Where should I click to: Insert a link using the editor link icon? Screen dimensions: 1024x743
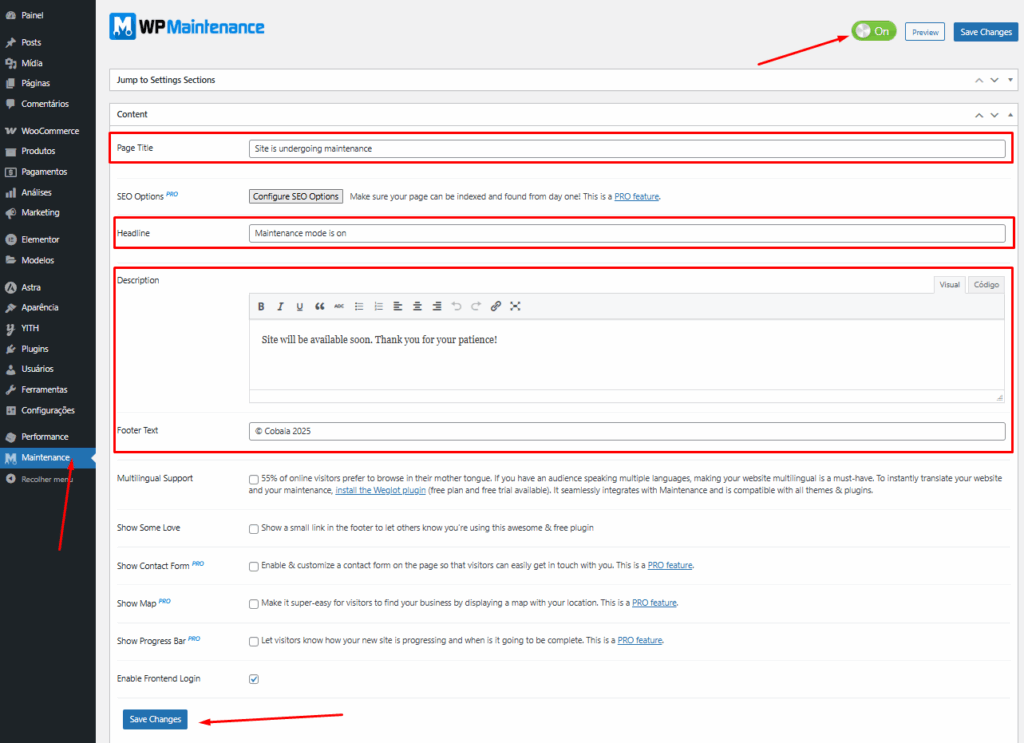(x=496, y=306)
